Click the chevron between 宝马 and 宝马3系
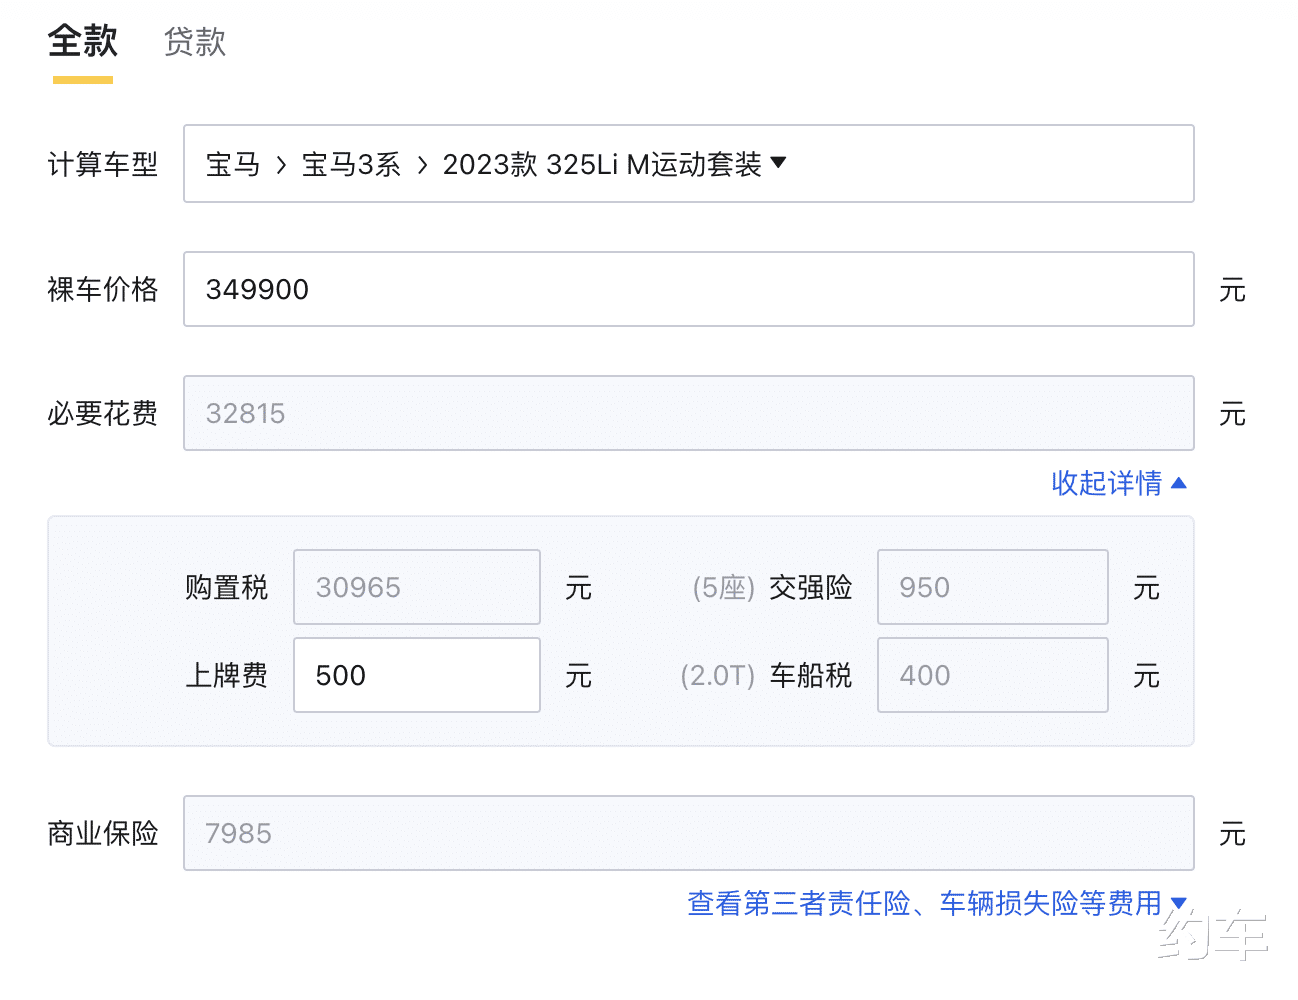The height and width of the screenshot is (1000, 1298). pos(281,165)
